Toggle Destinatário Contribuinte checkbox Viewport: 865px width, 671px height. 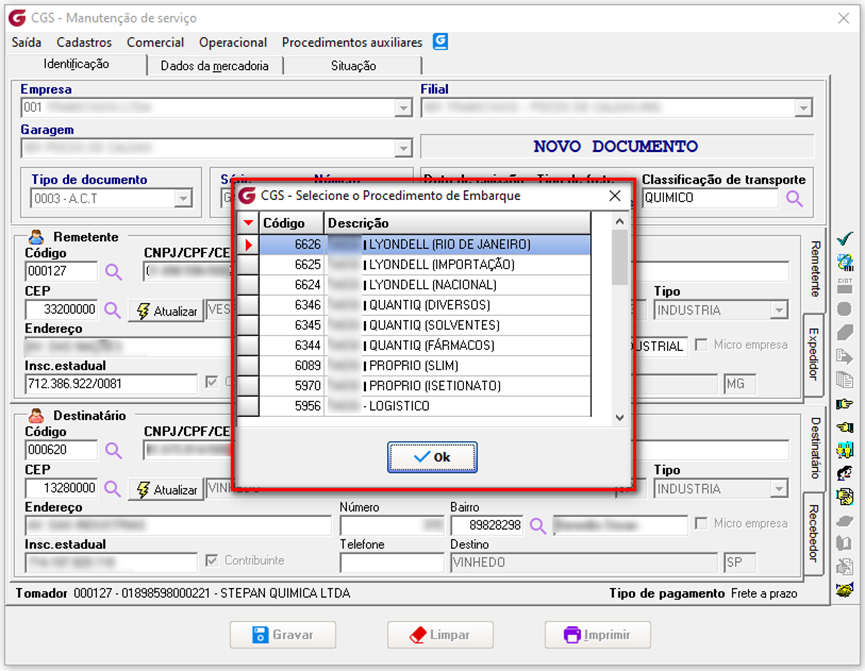pyautogui.click(x=211, y=561)
